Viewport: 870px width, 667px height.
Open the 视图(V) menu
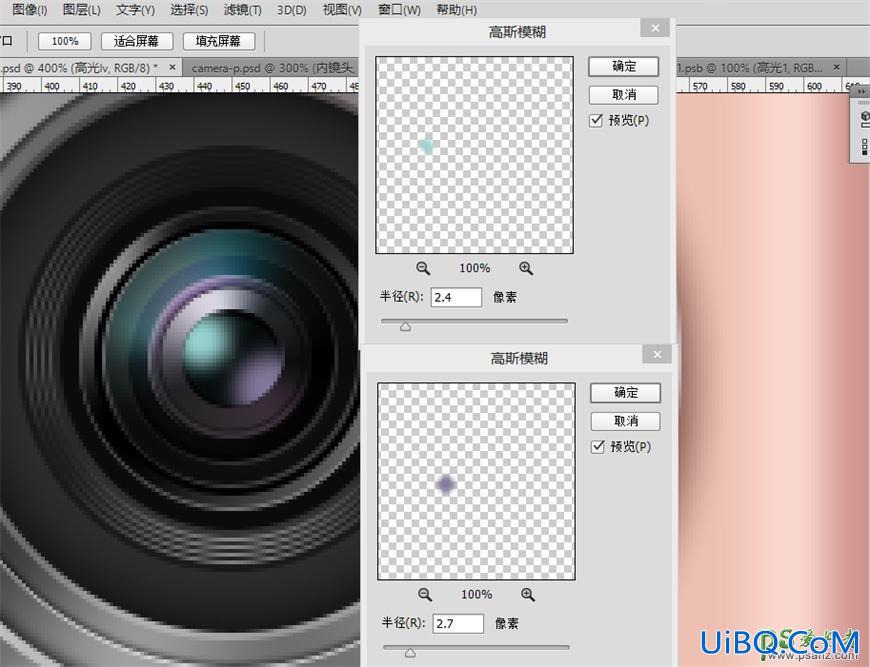[x=342, y=9]
